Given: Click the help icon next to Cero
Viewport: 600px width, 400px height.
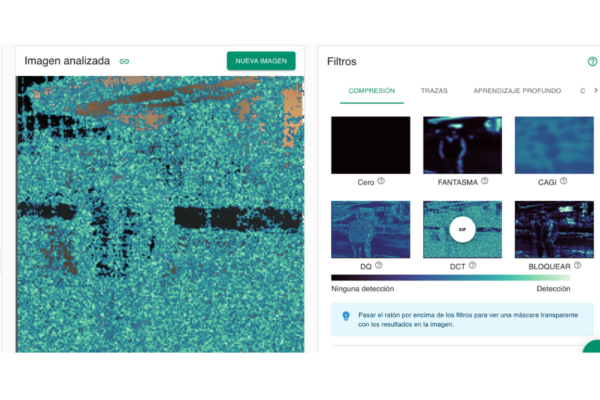Looking at the screenshot, I should tap(381, 181).
